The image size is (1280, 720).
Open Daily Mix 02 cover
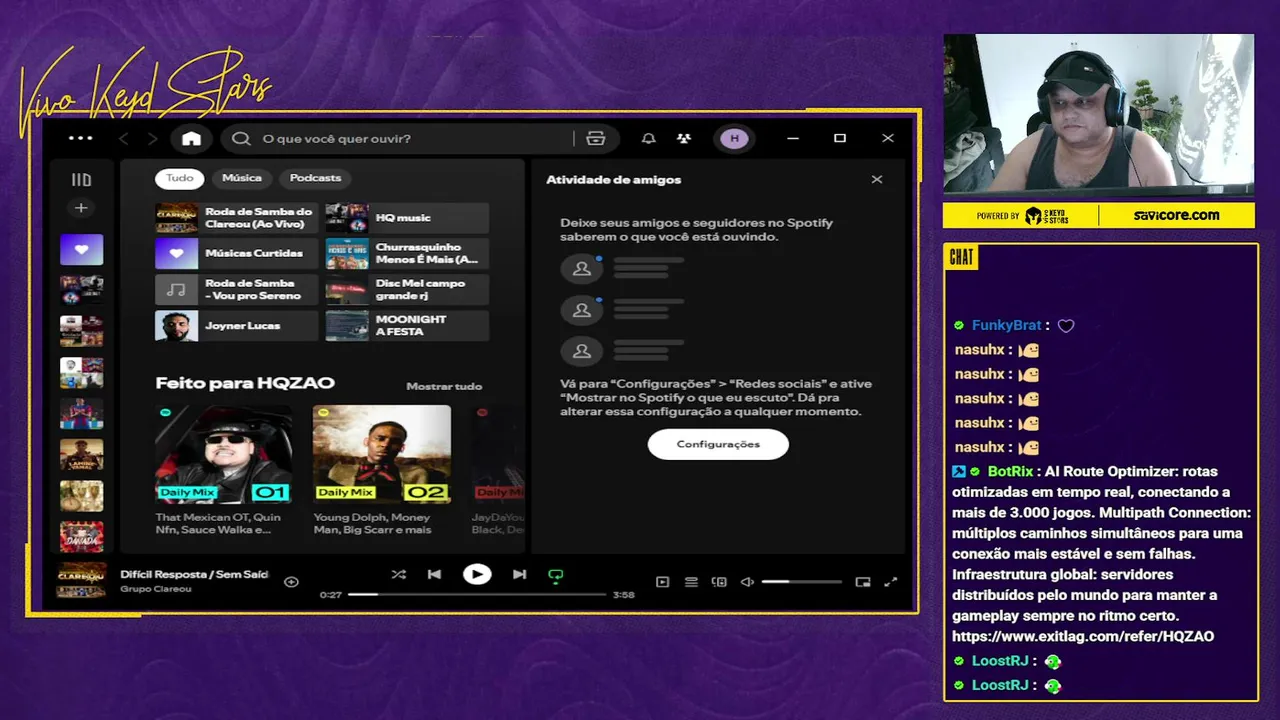coord(381,454)
